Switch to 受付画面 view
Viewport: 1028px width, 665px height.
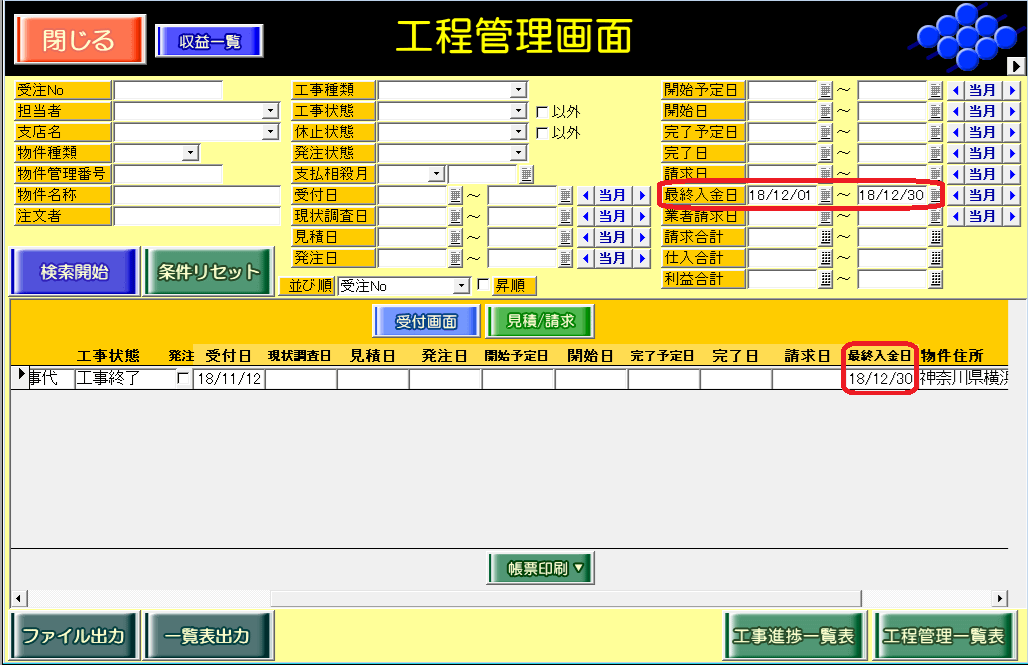click(x=427, y=321)
